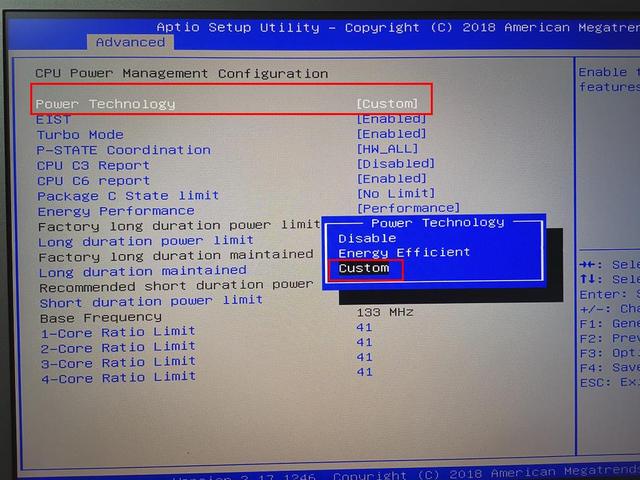Select Long duration power limit entry
The width and height of the screenshot is (640, 480).
point(146,241)
